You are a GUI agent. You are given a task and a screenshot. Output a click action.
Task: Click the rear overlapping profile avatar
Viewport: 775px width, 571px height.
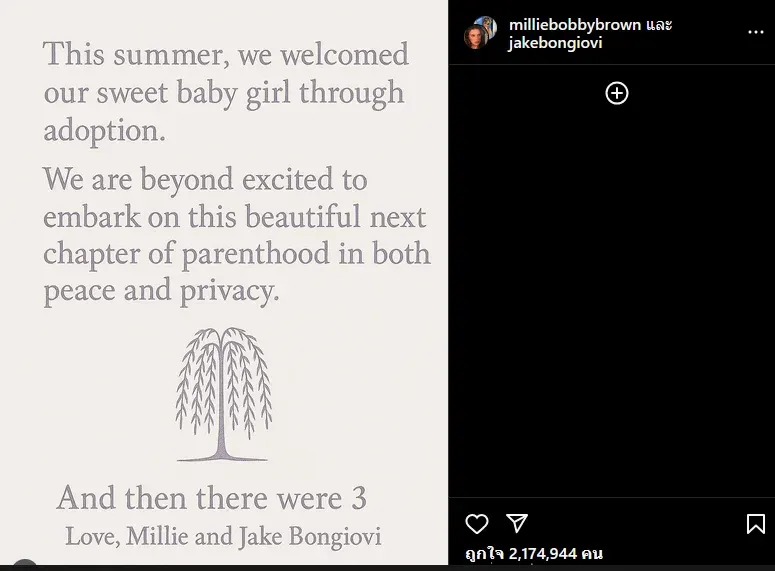[487, 25]
